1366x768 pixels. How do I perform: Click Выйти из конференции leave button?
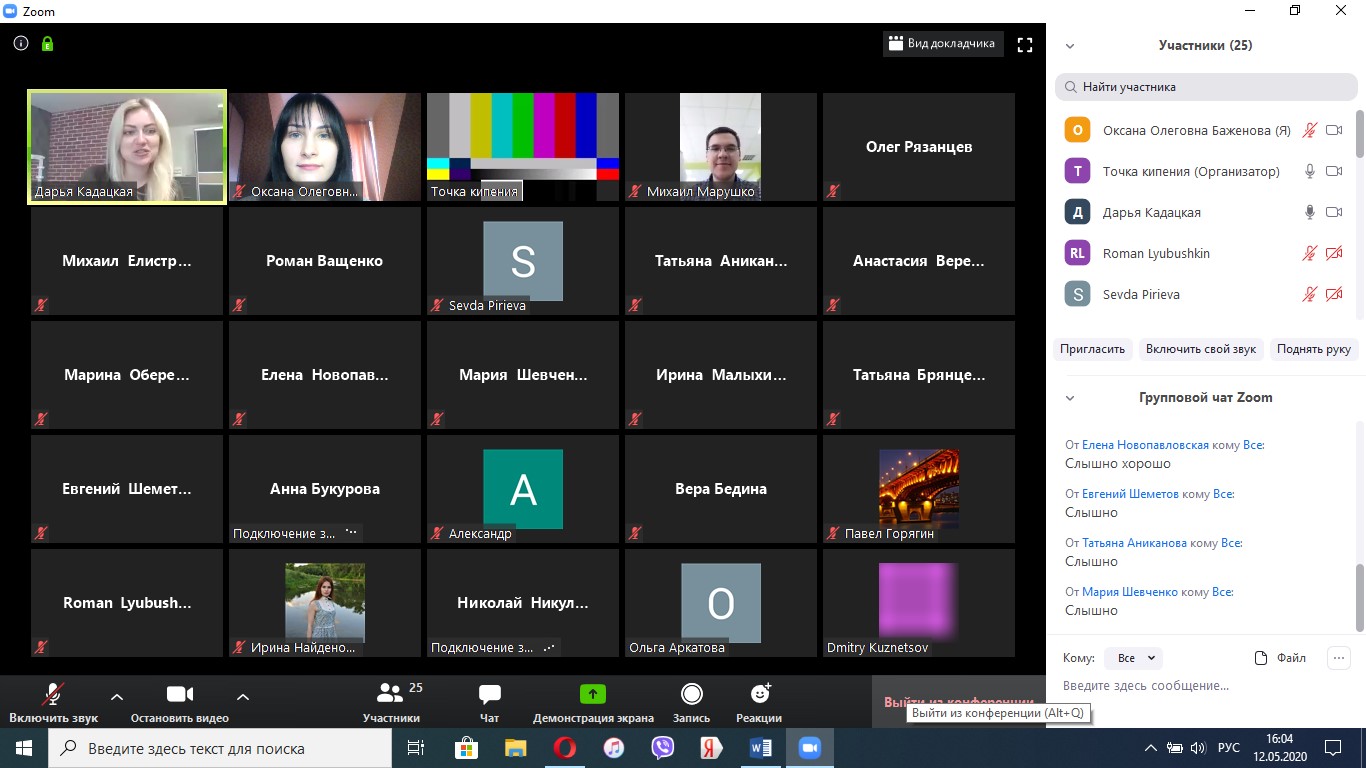click(958, 702)
